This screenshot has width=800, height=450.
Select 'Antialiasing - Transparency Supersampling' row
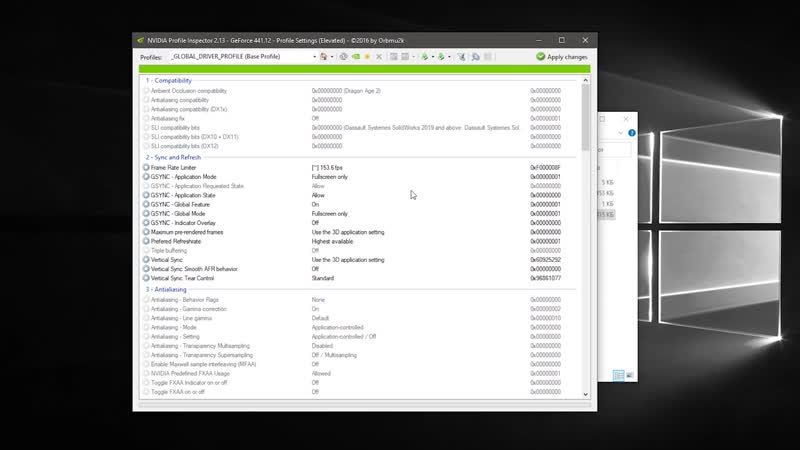360,355
